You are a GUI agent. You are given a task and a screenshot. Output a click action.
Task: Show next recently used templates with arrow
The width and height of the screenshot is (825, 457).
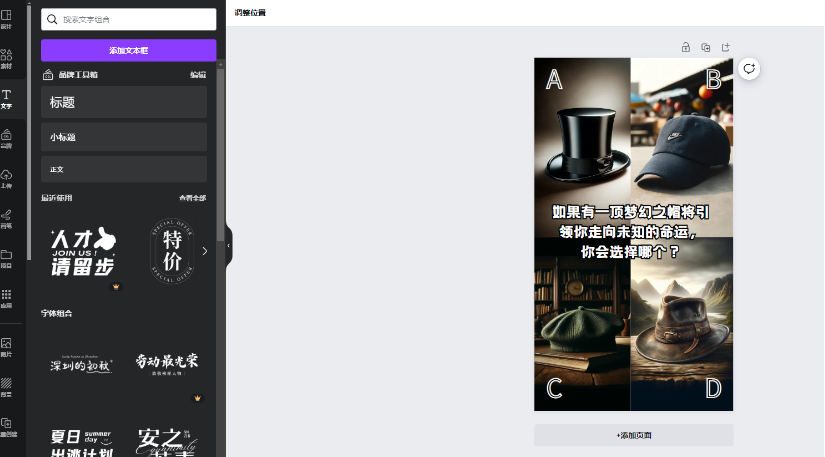click(x=205, y=251)
